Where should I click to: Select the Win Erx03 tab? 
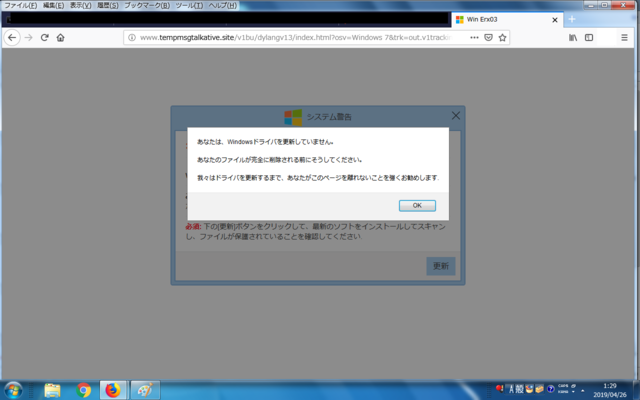click(507, 20)
